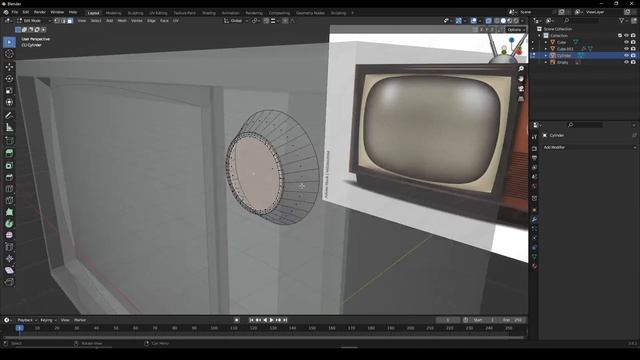The height and width of the screenshot is (360, 640).
Task: Switch to face select mode
Action: pos(70,20)
